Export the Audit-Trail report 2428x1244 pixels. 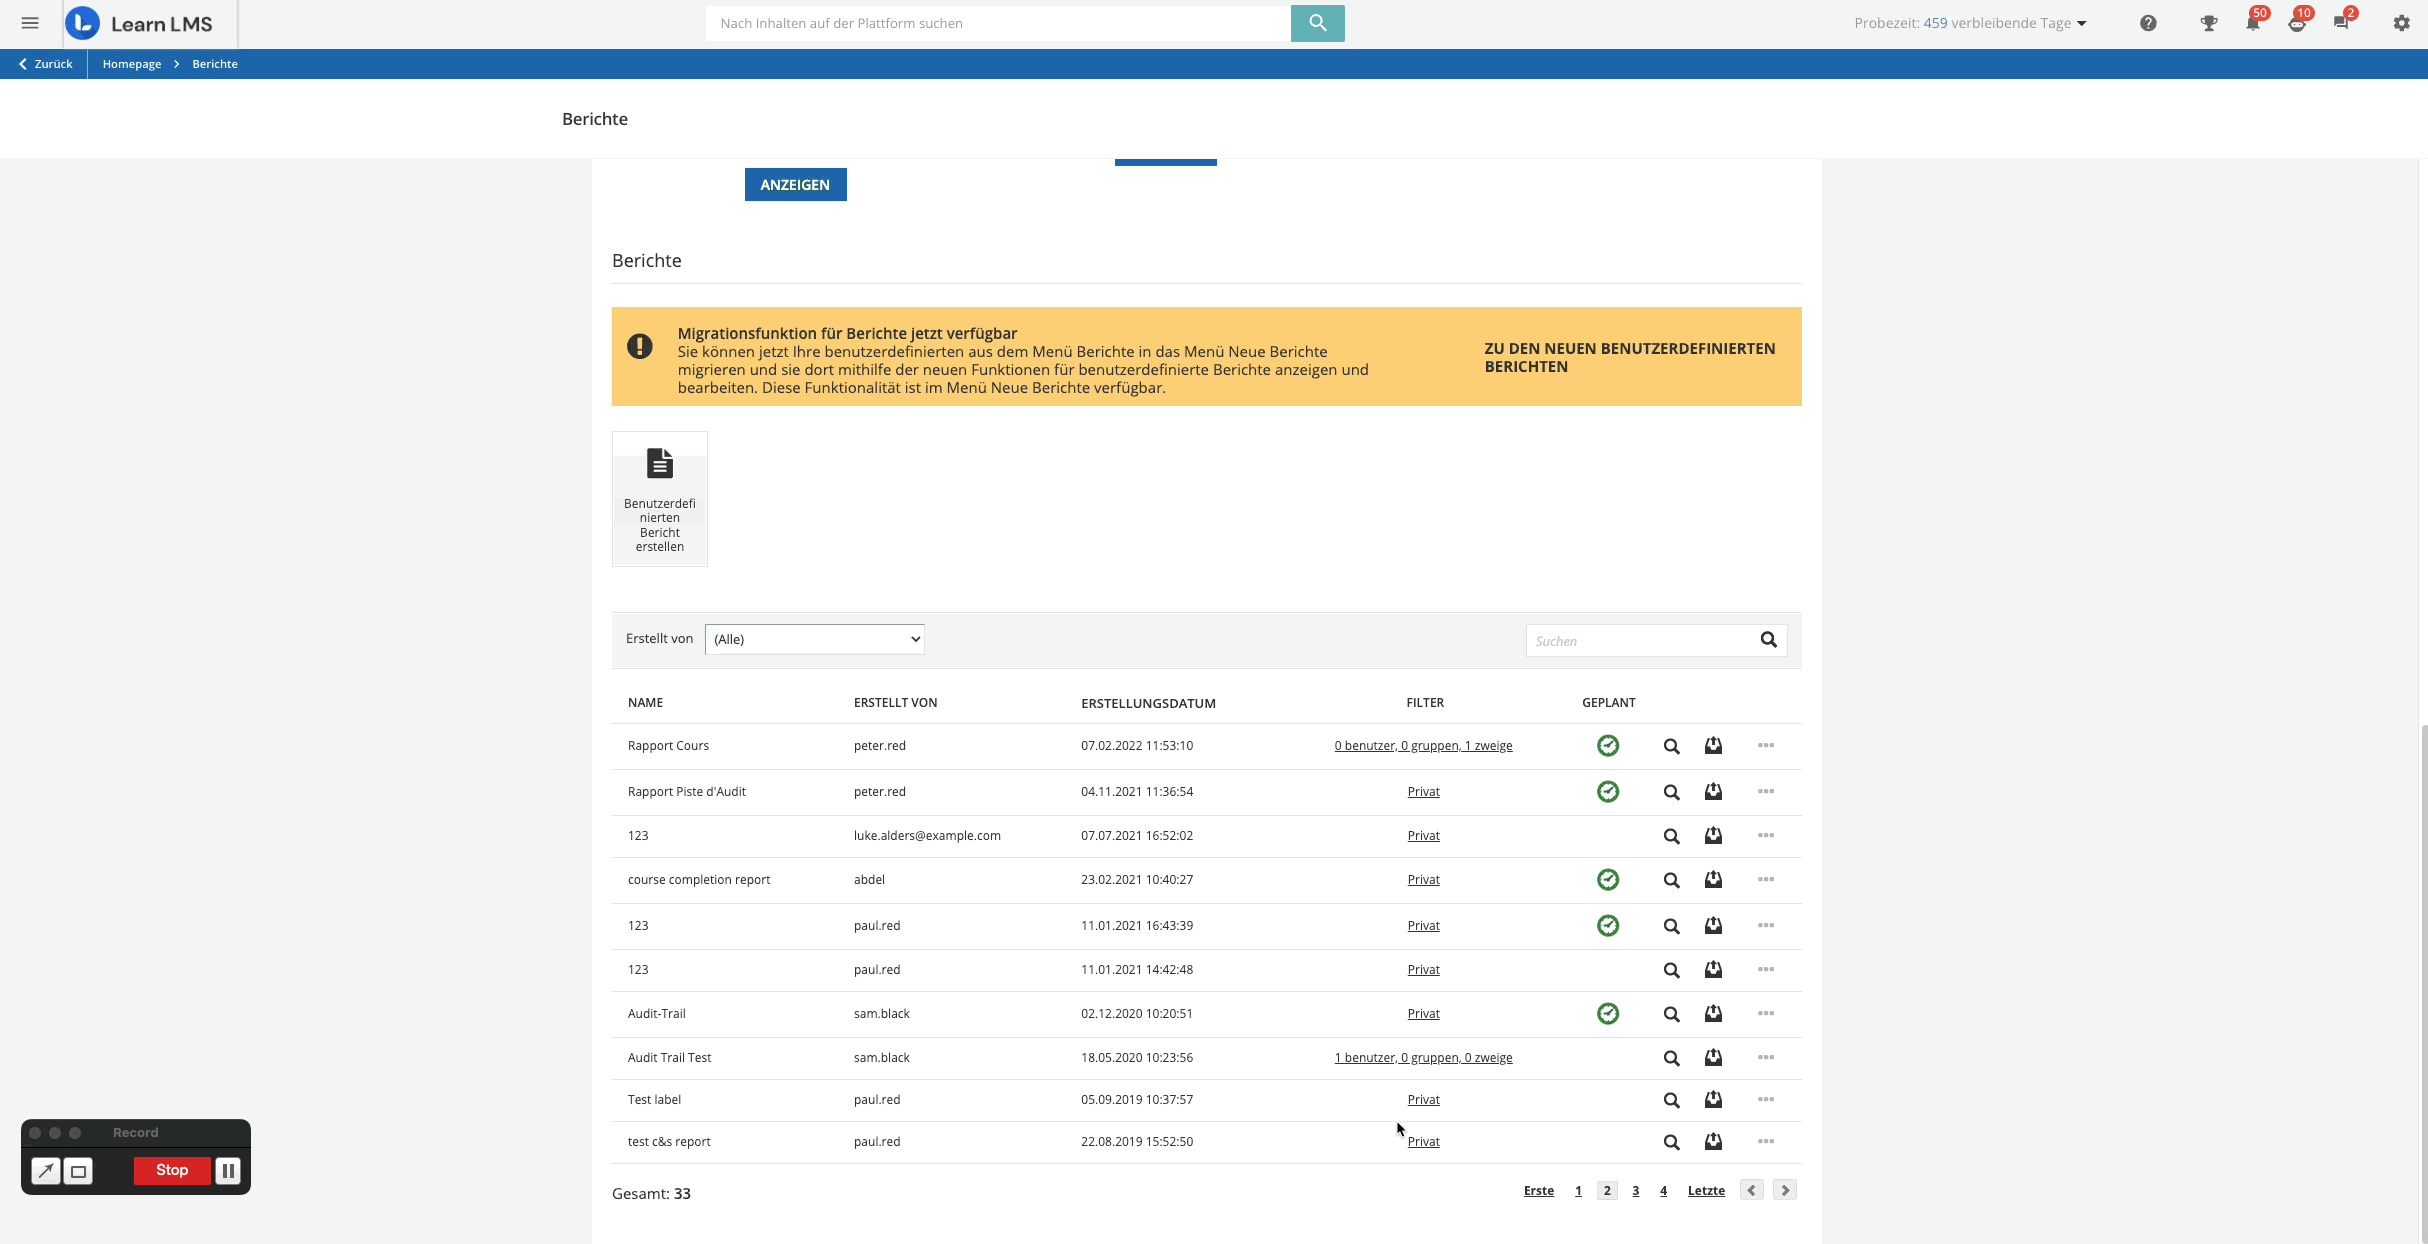(x=1713, y=1014)
